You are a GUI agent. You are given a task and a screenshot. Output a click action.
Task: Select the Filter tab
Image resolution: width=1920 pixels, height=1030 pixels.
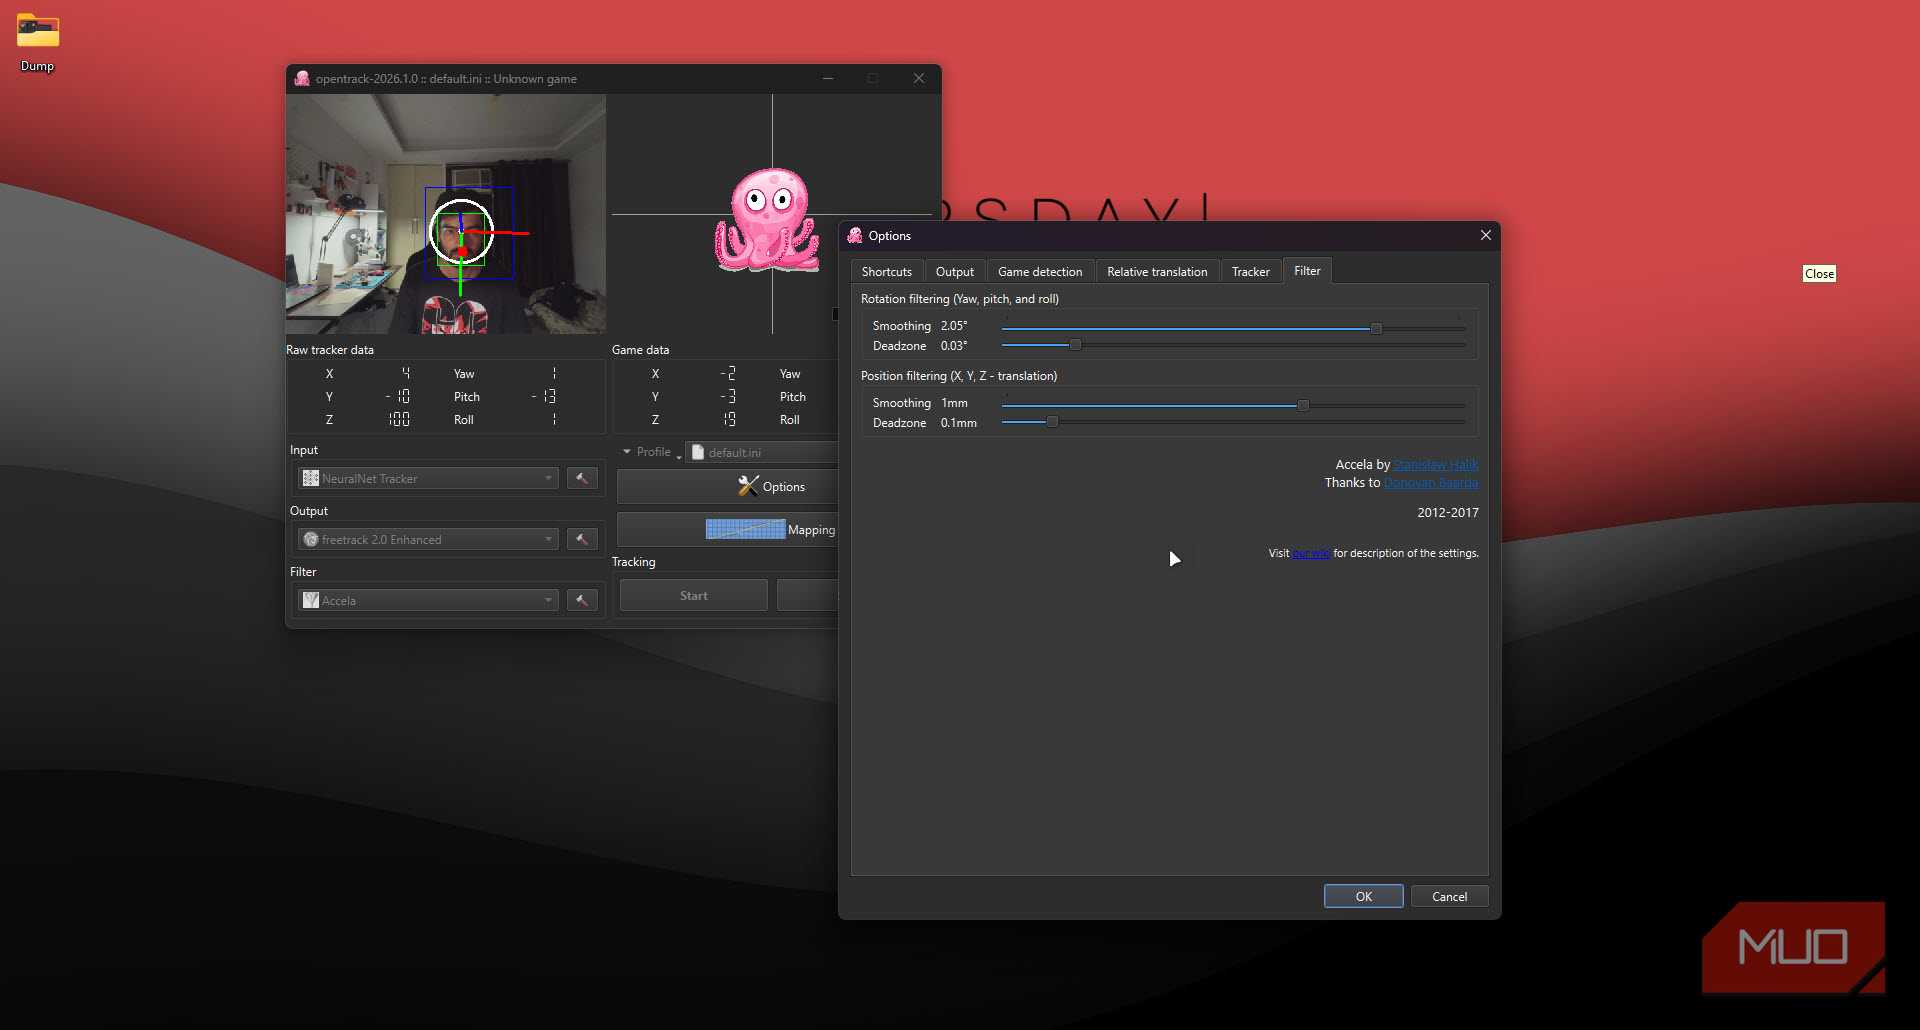(1307, 271)
